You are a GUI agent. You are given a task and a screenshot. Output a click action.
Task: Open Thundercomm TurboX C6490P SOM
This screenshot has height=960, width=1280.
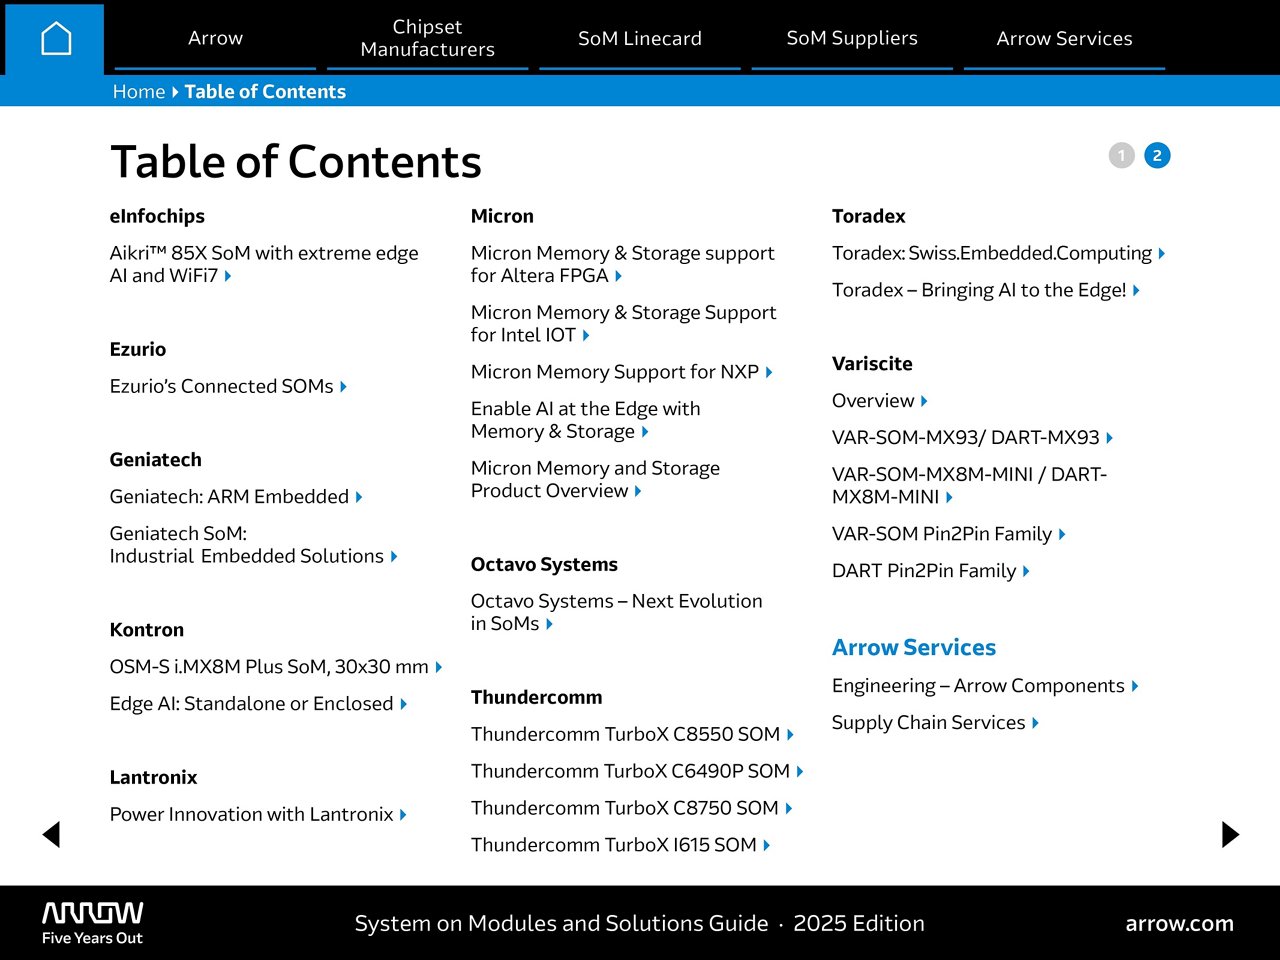click(x=637, y=771)
